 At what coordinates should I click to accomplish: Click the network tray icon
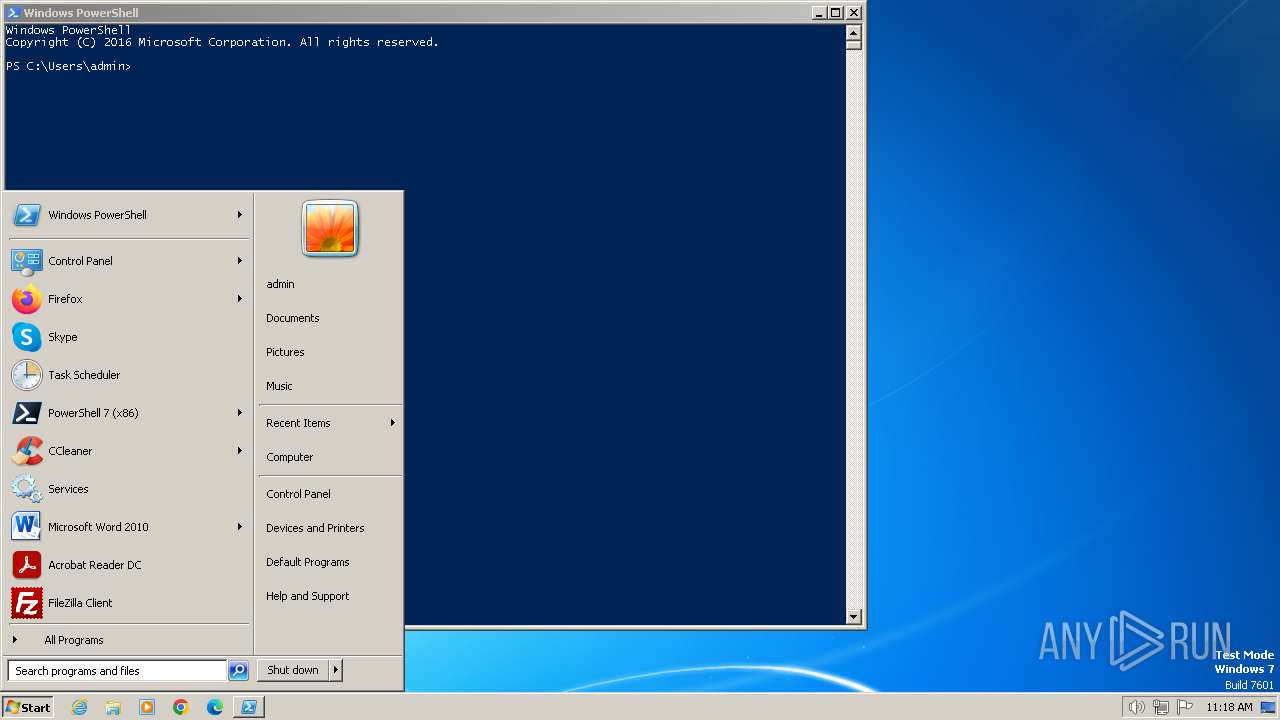point(1161,707)
